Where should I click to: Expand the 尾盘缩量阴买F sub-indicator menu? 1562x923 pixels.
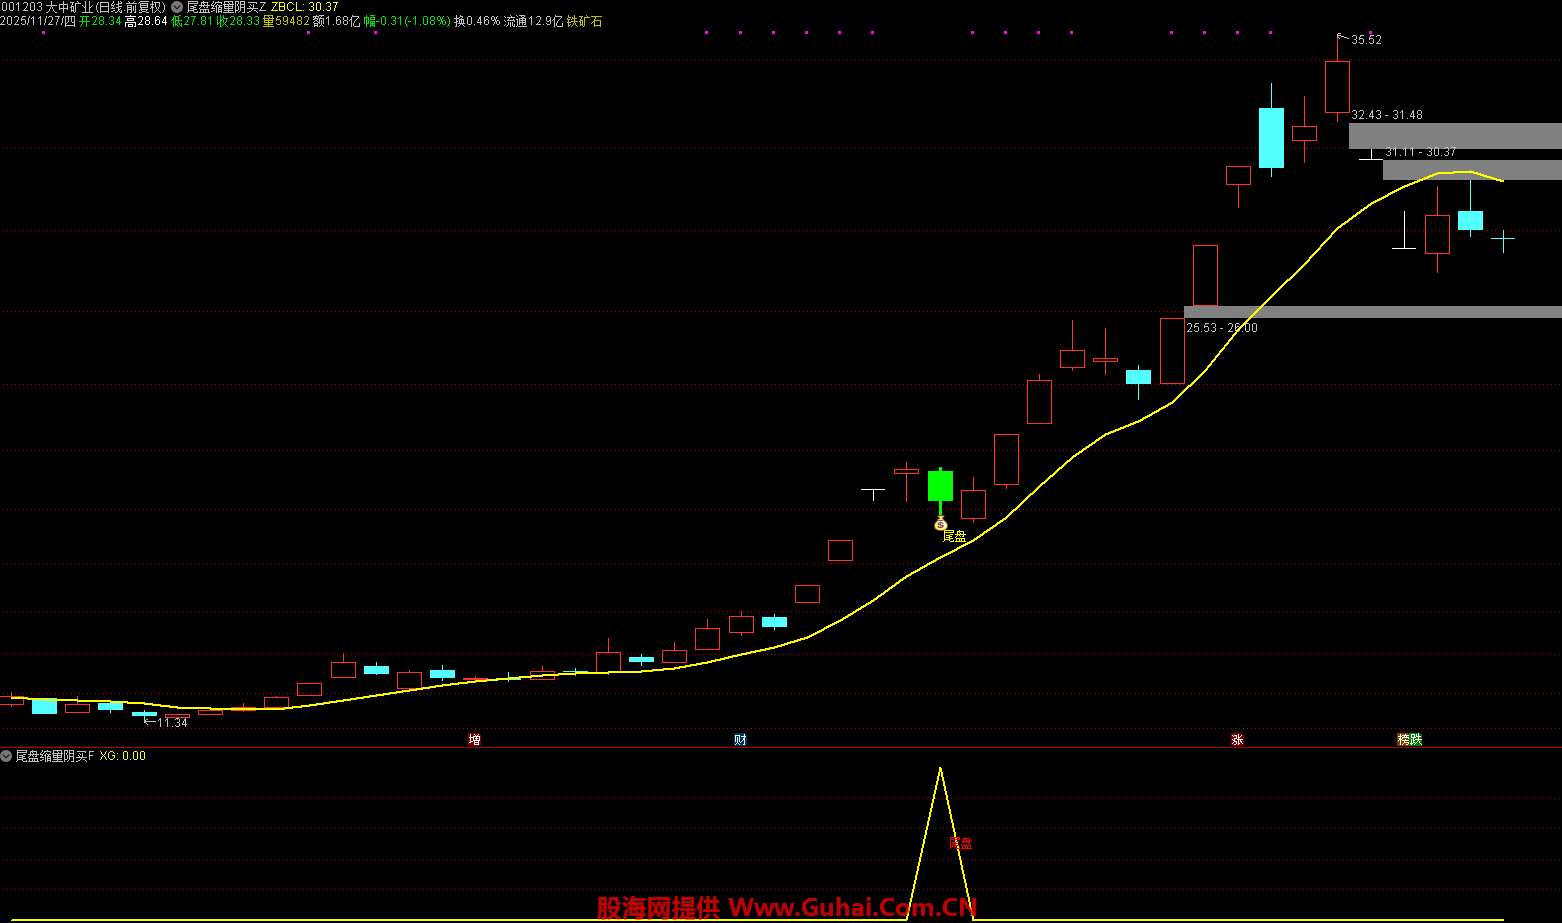point(7,756)
